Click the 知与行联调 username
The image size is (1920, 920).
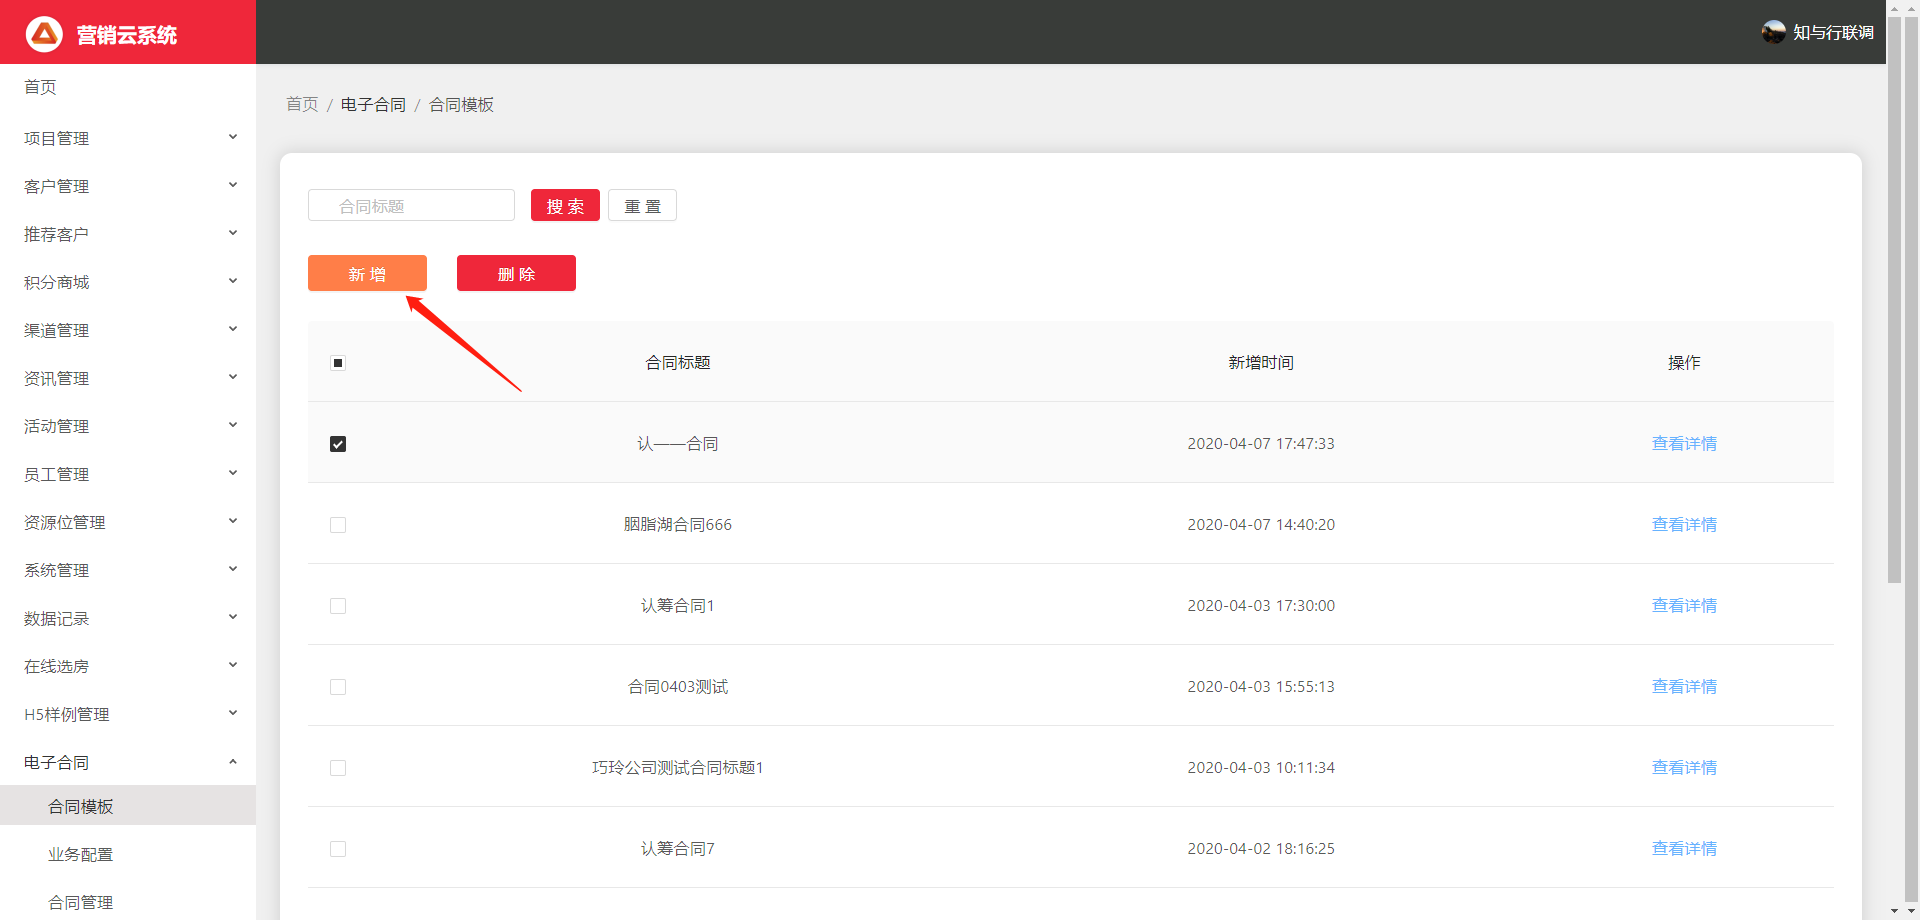coord(1833,32)
